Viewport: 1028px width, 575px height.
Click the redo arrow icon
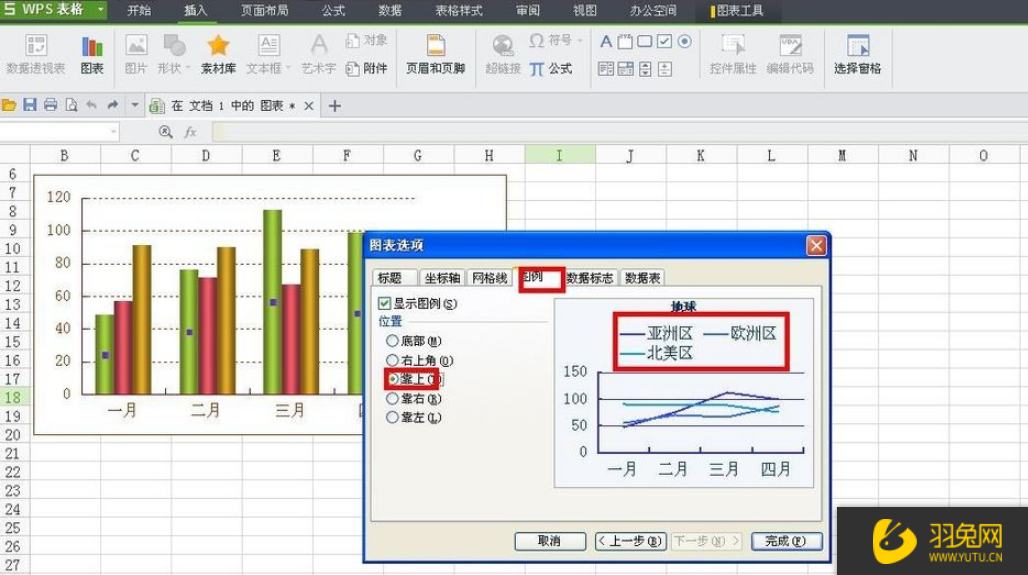pos(113,105)
